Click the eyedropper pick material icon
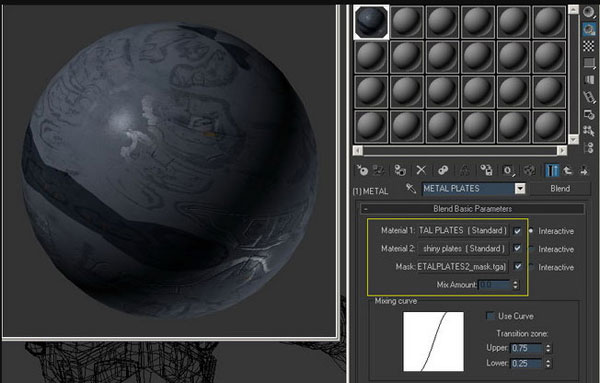This screenshot has height=383, width=600. click(411, 189)
